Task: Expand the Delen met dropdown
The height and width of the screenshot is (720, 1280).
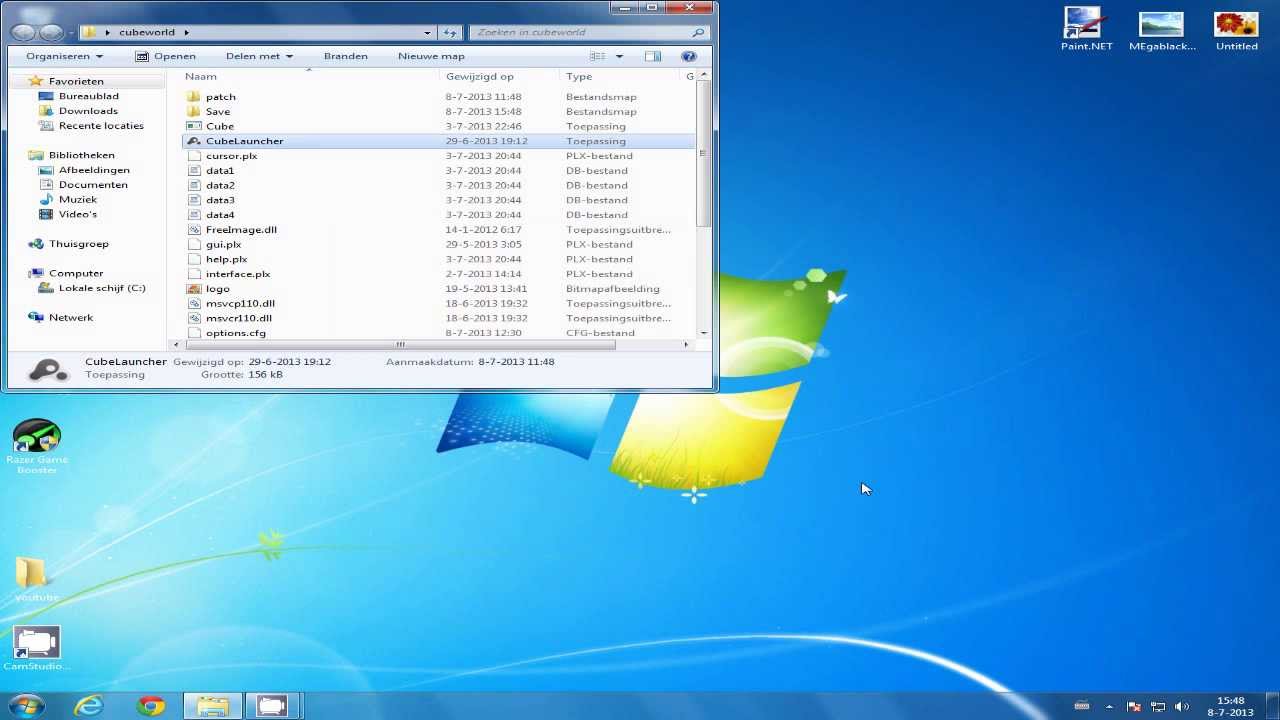Action: click(x=259, y=56)
